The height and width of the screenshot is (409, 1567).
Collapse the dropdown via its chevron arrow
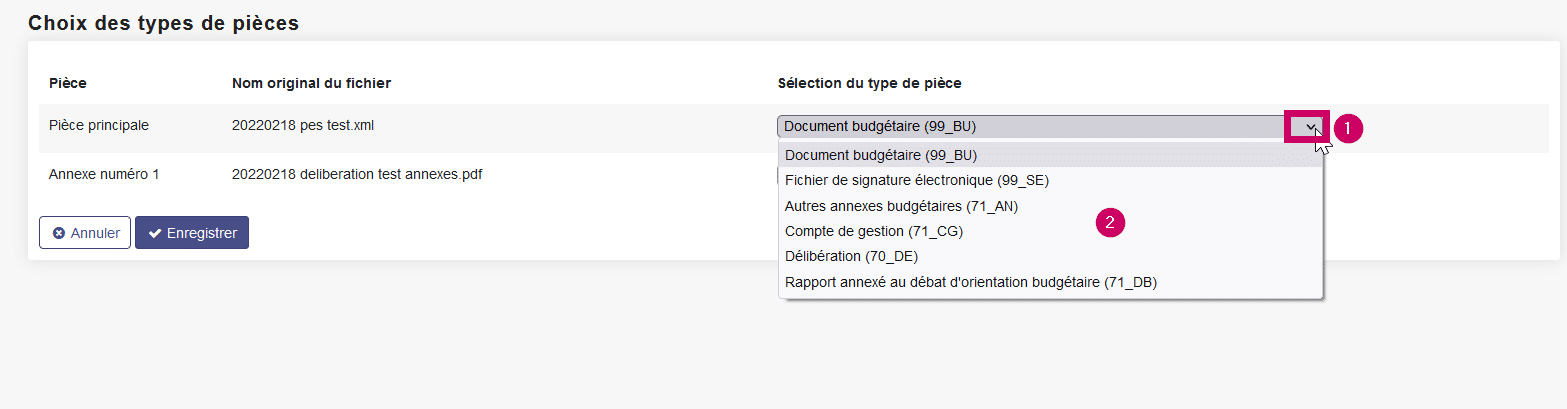[1307, 127]
